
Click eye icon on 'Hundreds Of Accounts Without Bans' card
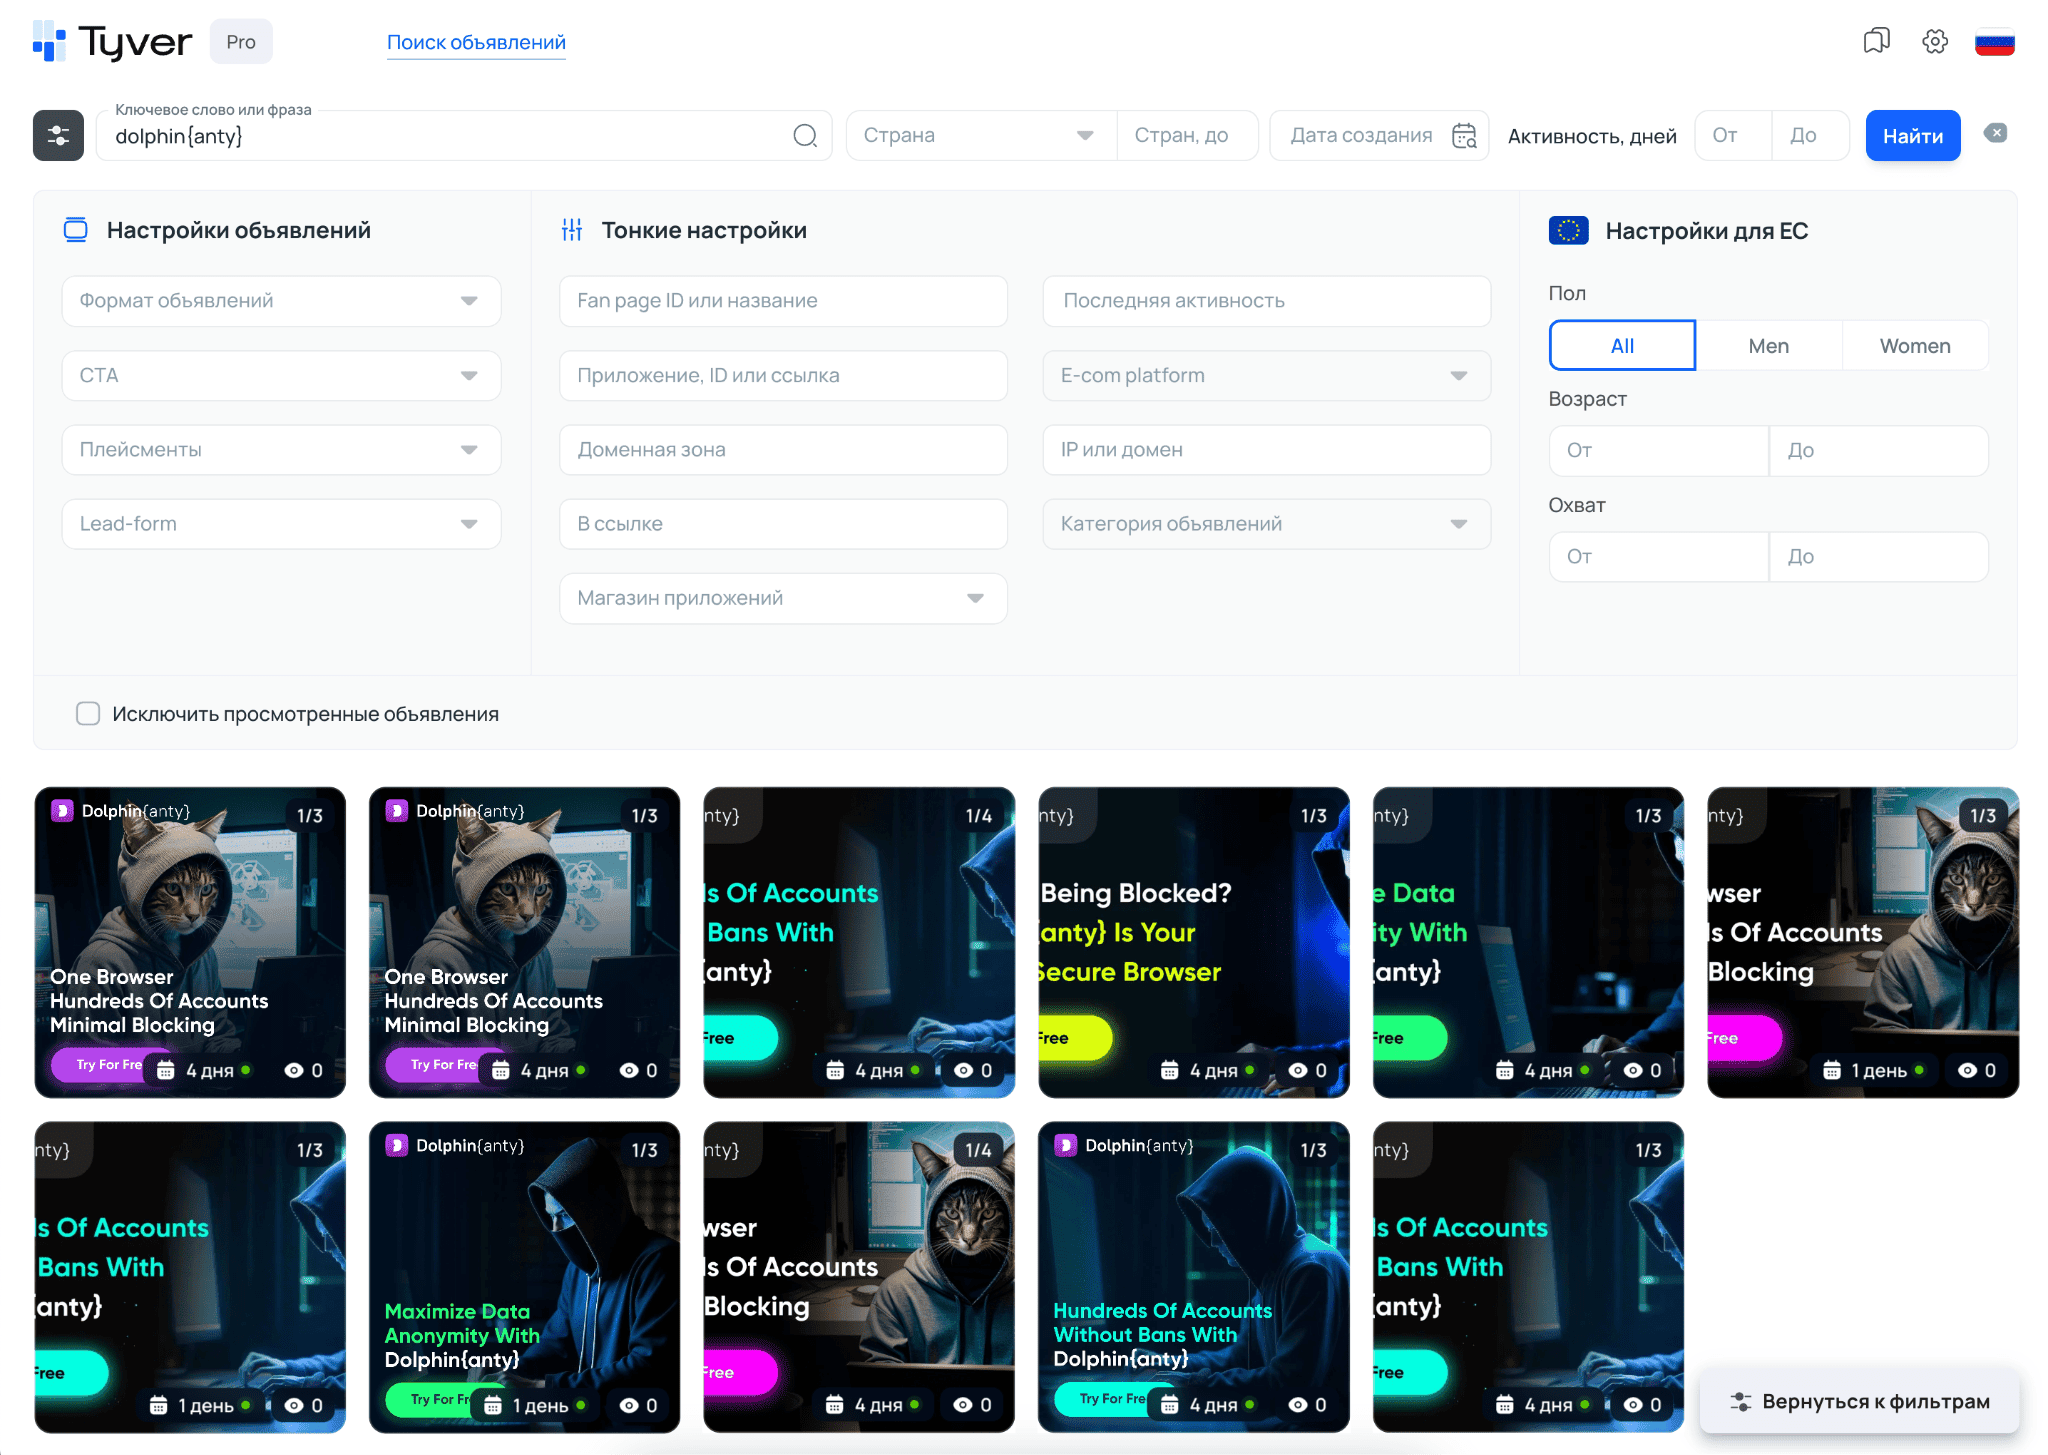click(x=1298, y=1405)
